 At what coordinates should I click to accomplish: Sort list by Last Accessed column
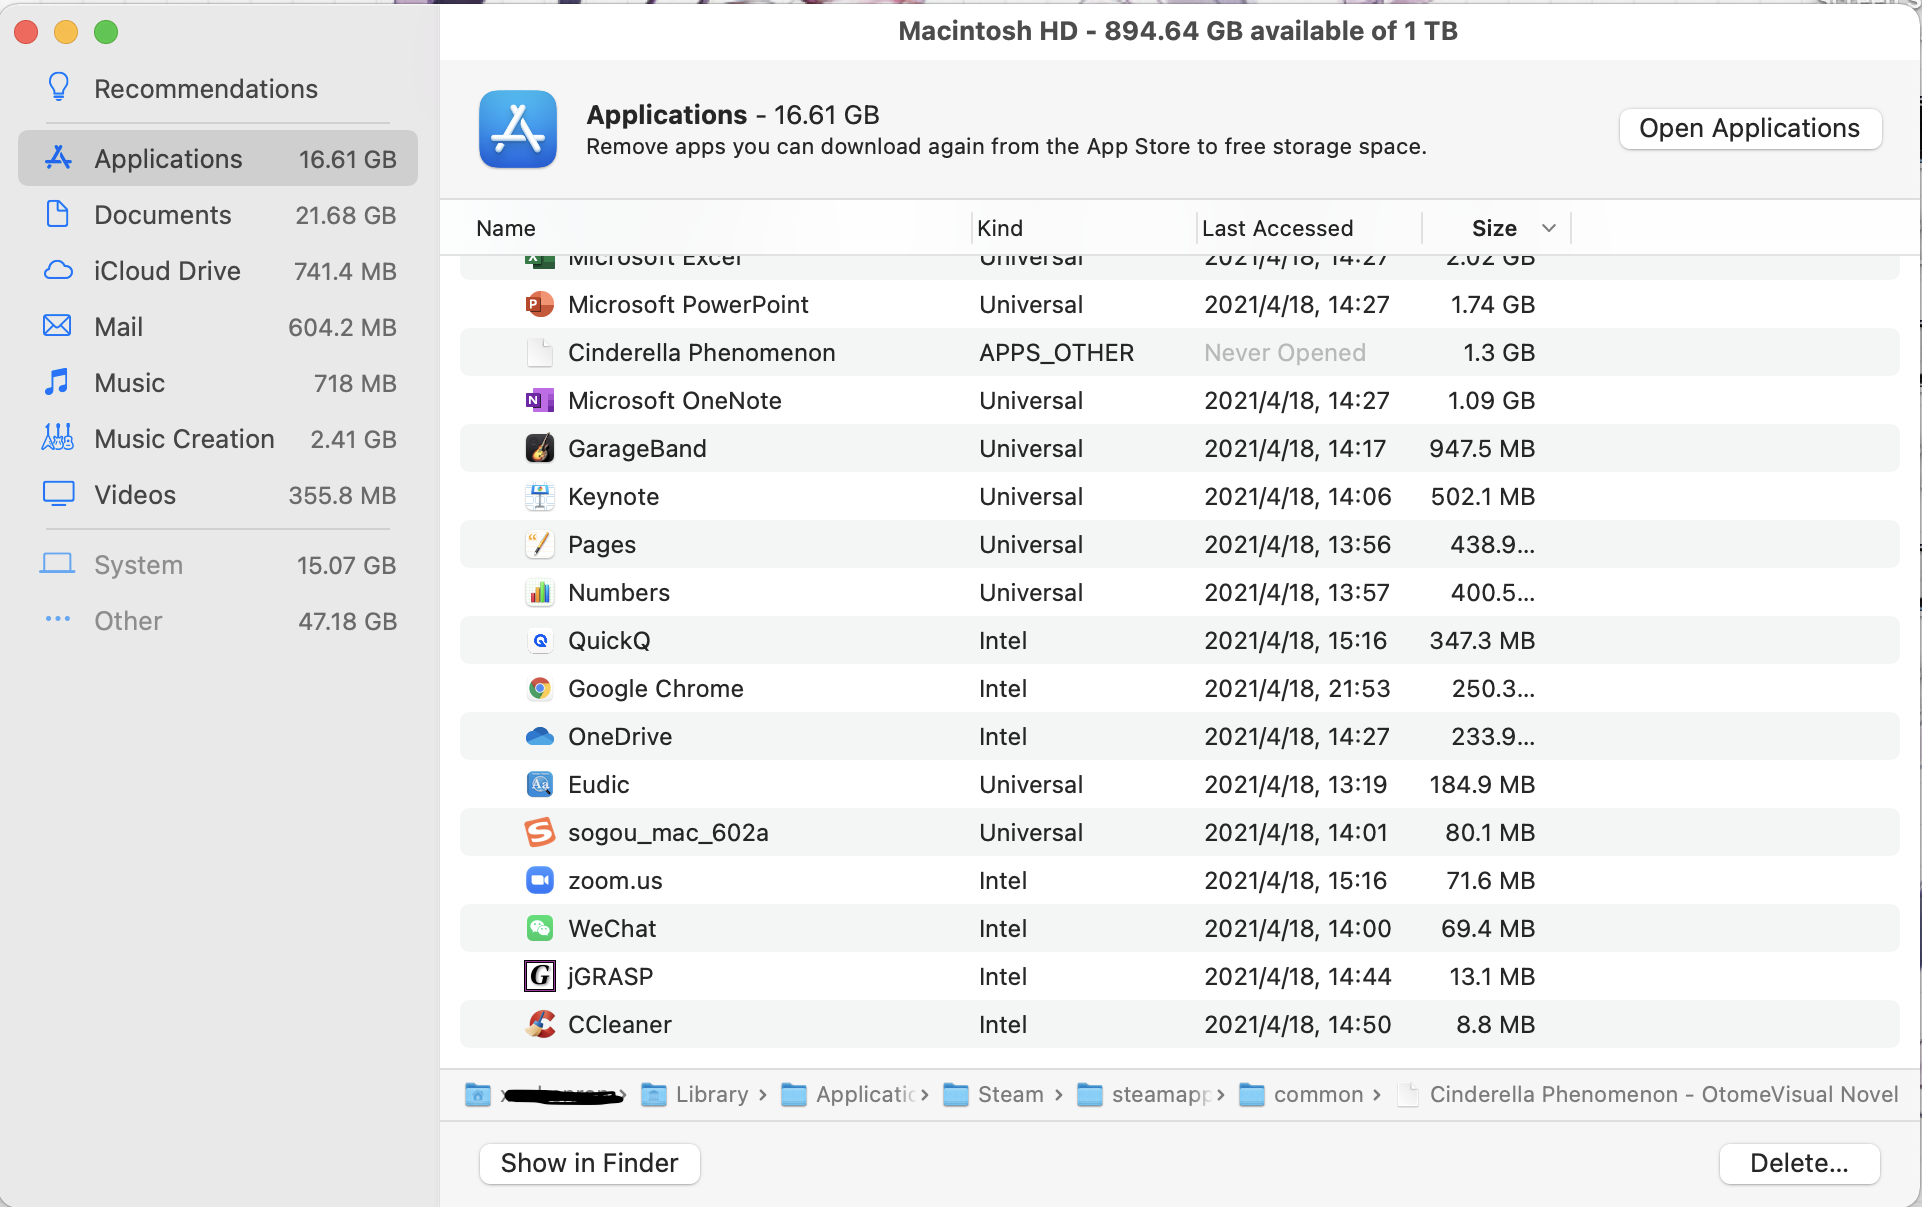coord(1277,228)
